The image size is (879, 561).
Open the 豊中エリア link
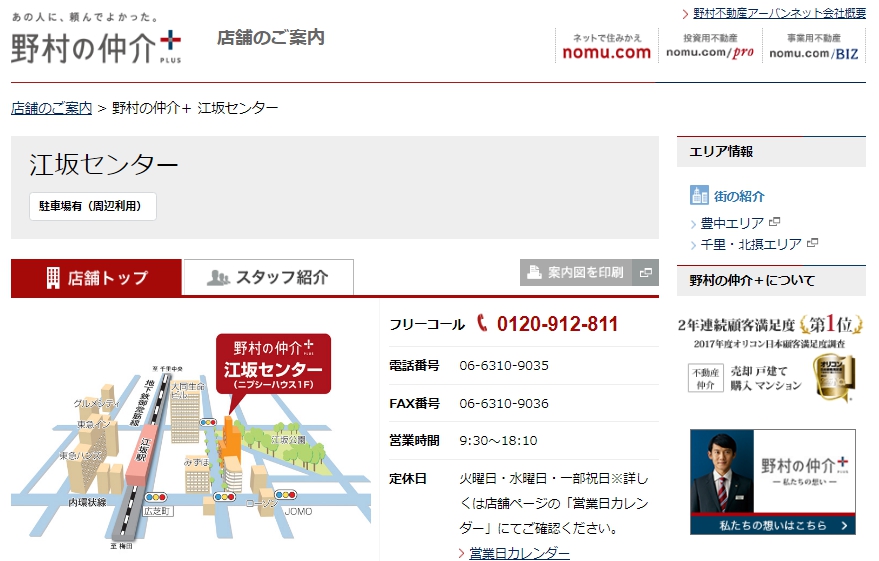tap(732, 224)
